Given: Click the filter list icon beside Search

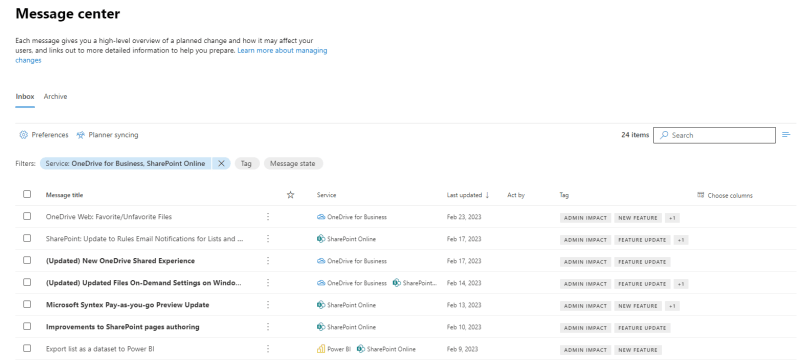Looking at the screenshot, I should click(786, 135).
